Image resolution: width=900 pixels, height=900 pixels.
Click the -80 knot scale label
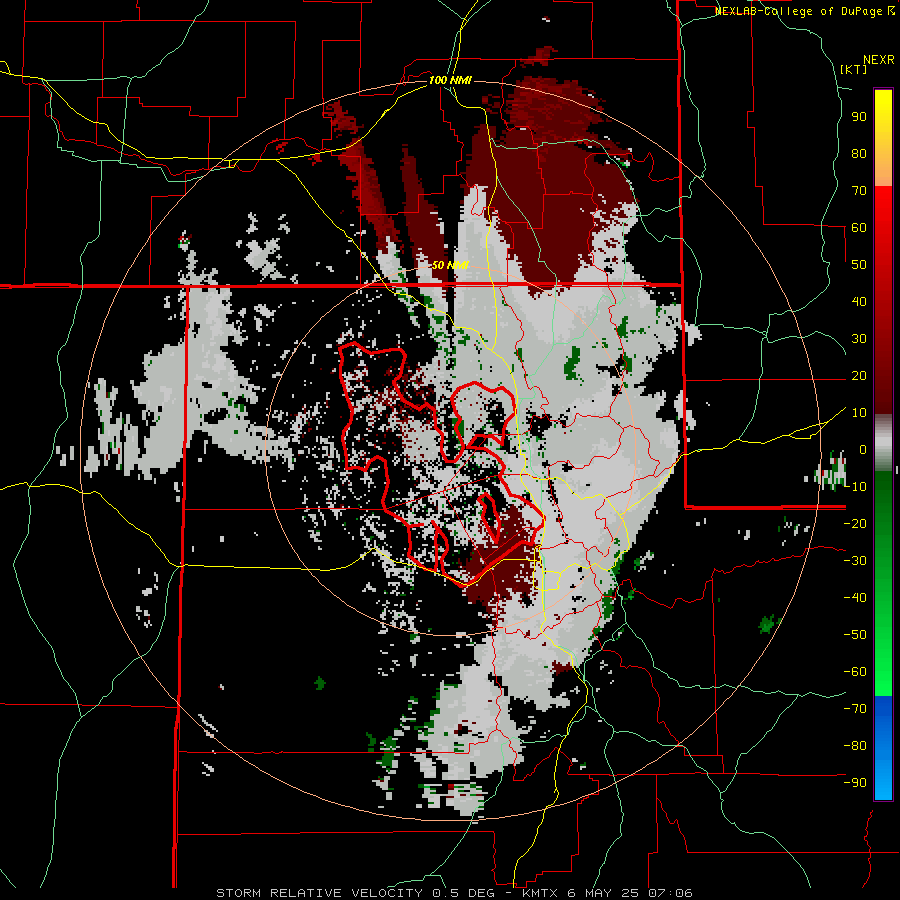click(x=855, y=746)
